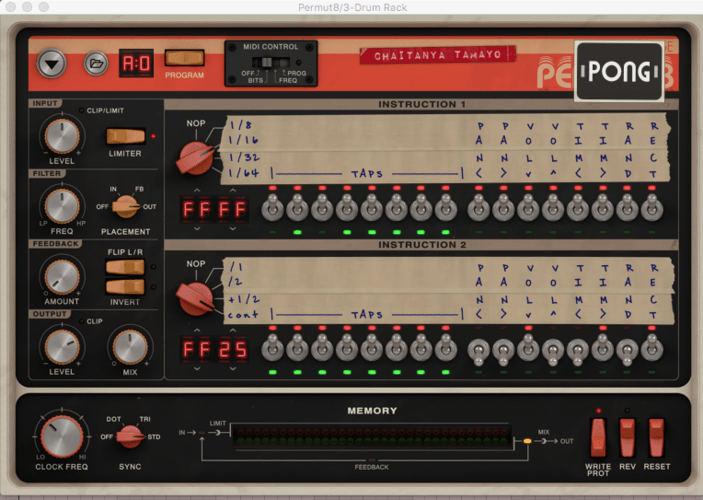Flip the PAN > bit switch in Instruction 1
Screen dimensions: 703x500
coord(503,207)
